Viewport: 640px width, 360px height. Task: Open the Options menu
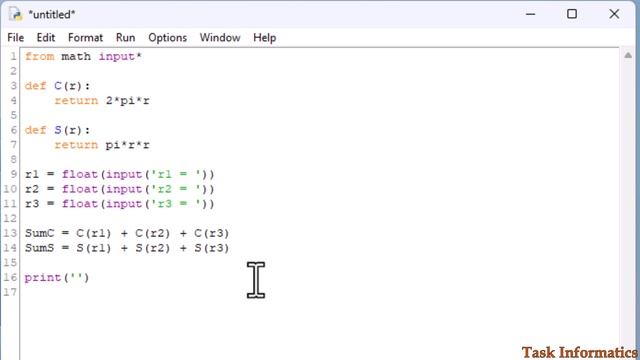pyautogui.click(x=167, y=38)
